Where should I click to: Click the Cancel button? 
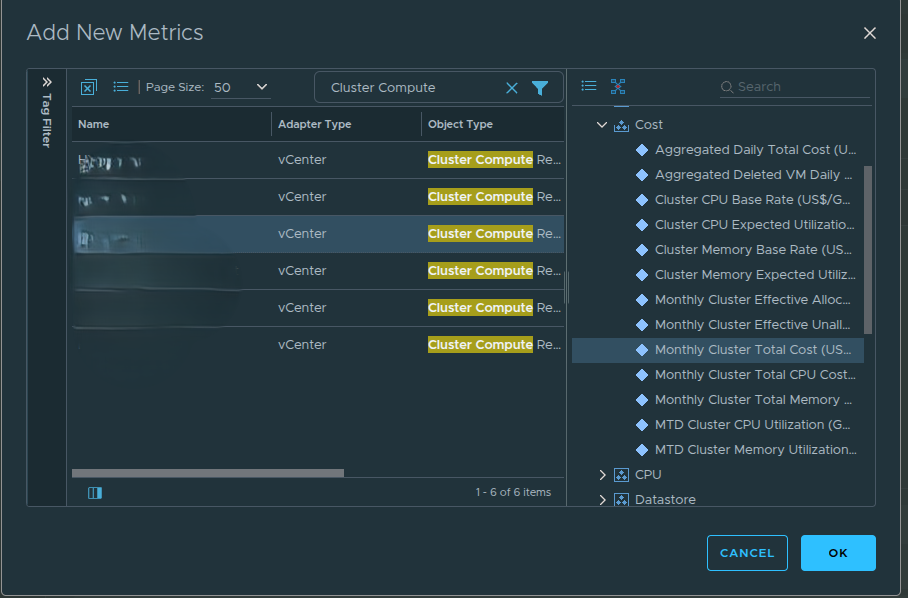coord(747,552)
